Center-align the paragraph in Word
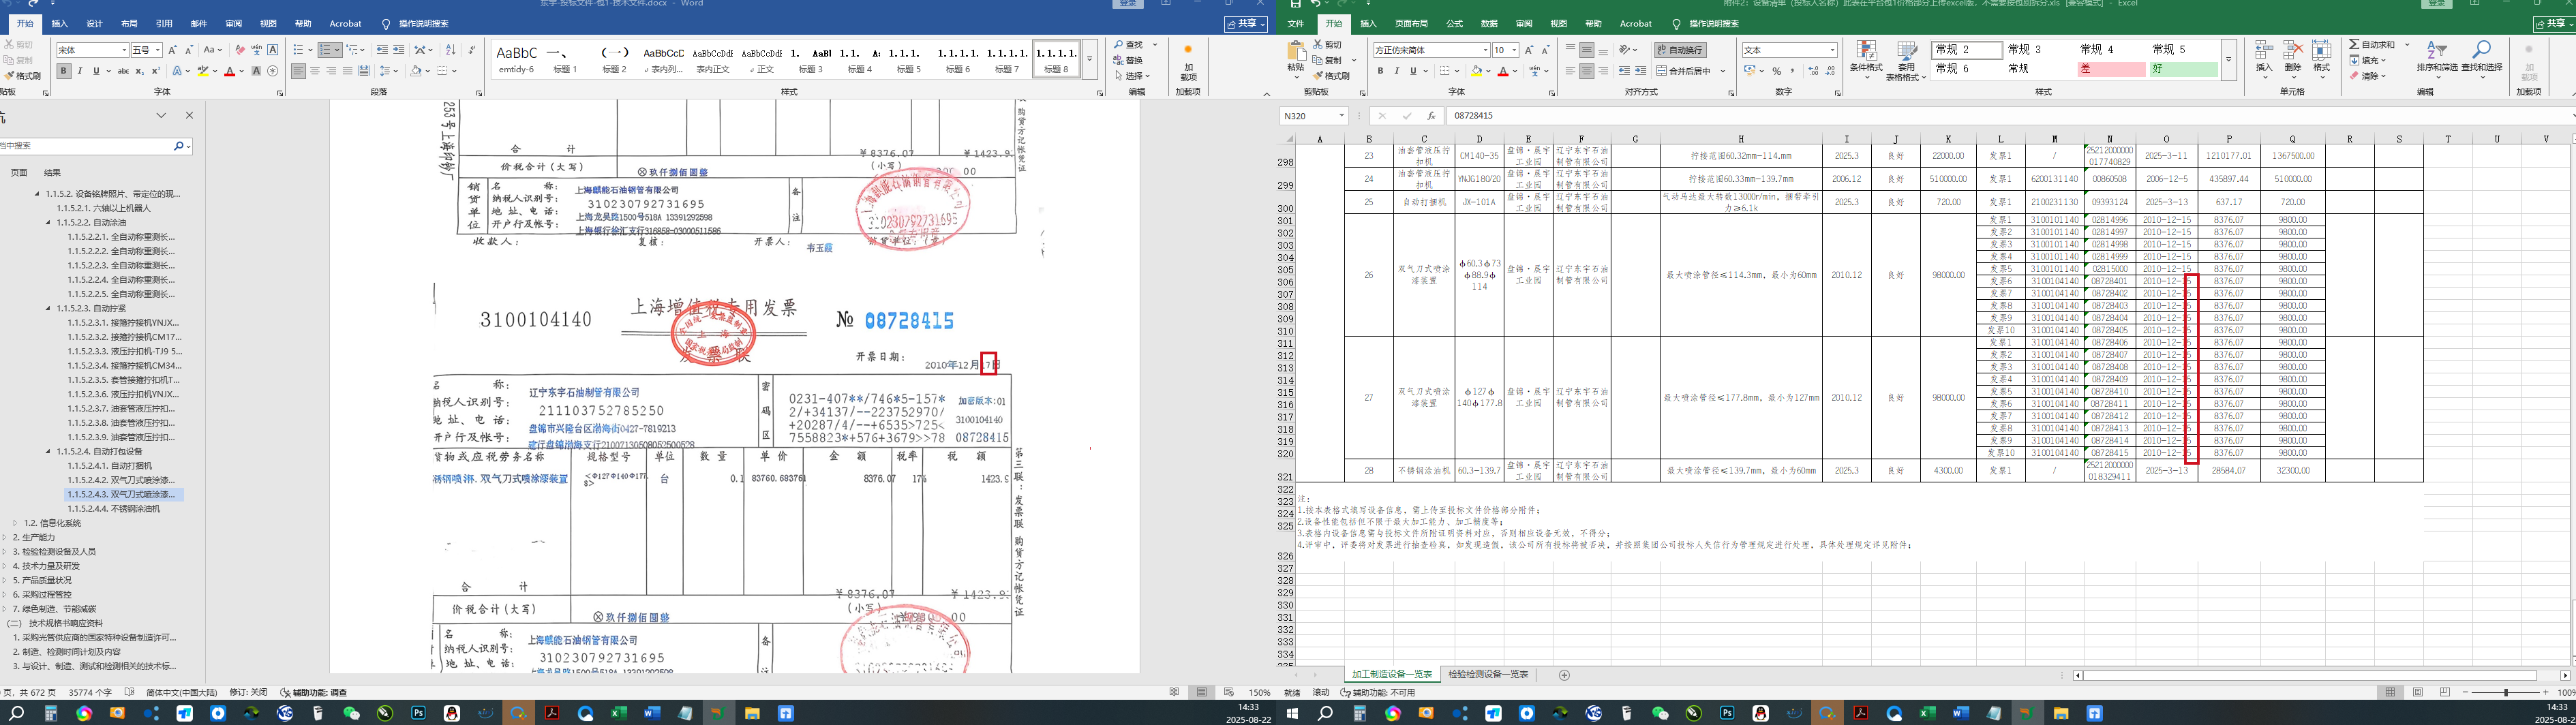 point(315,71)
